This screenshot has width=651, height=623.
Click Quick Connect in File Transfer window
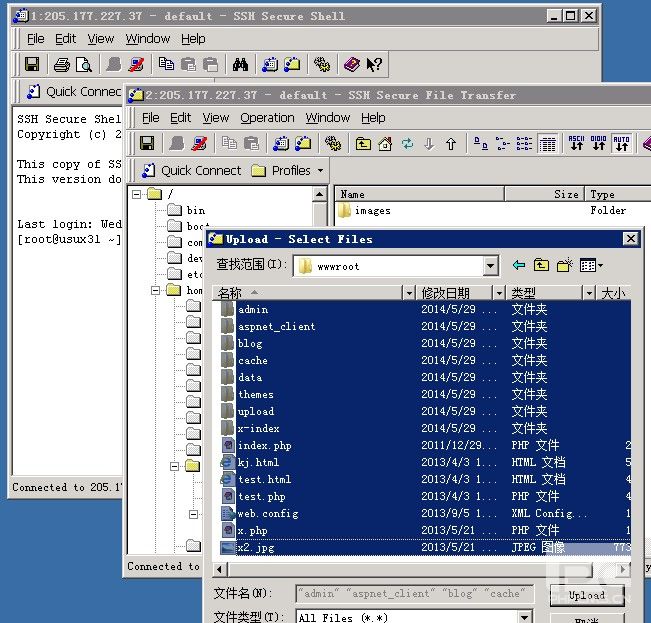191,171
